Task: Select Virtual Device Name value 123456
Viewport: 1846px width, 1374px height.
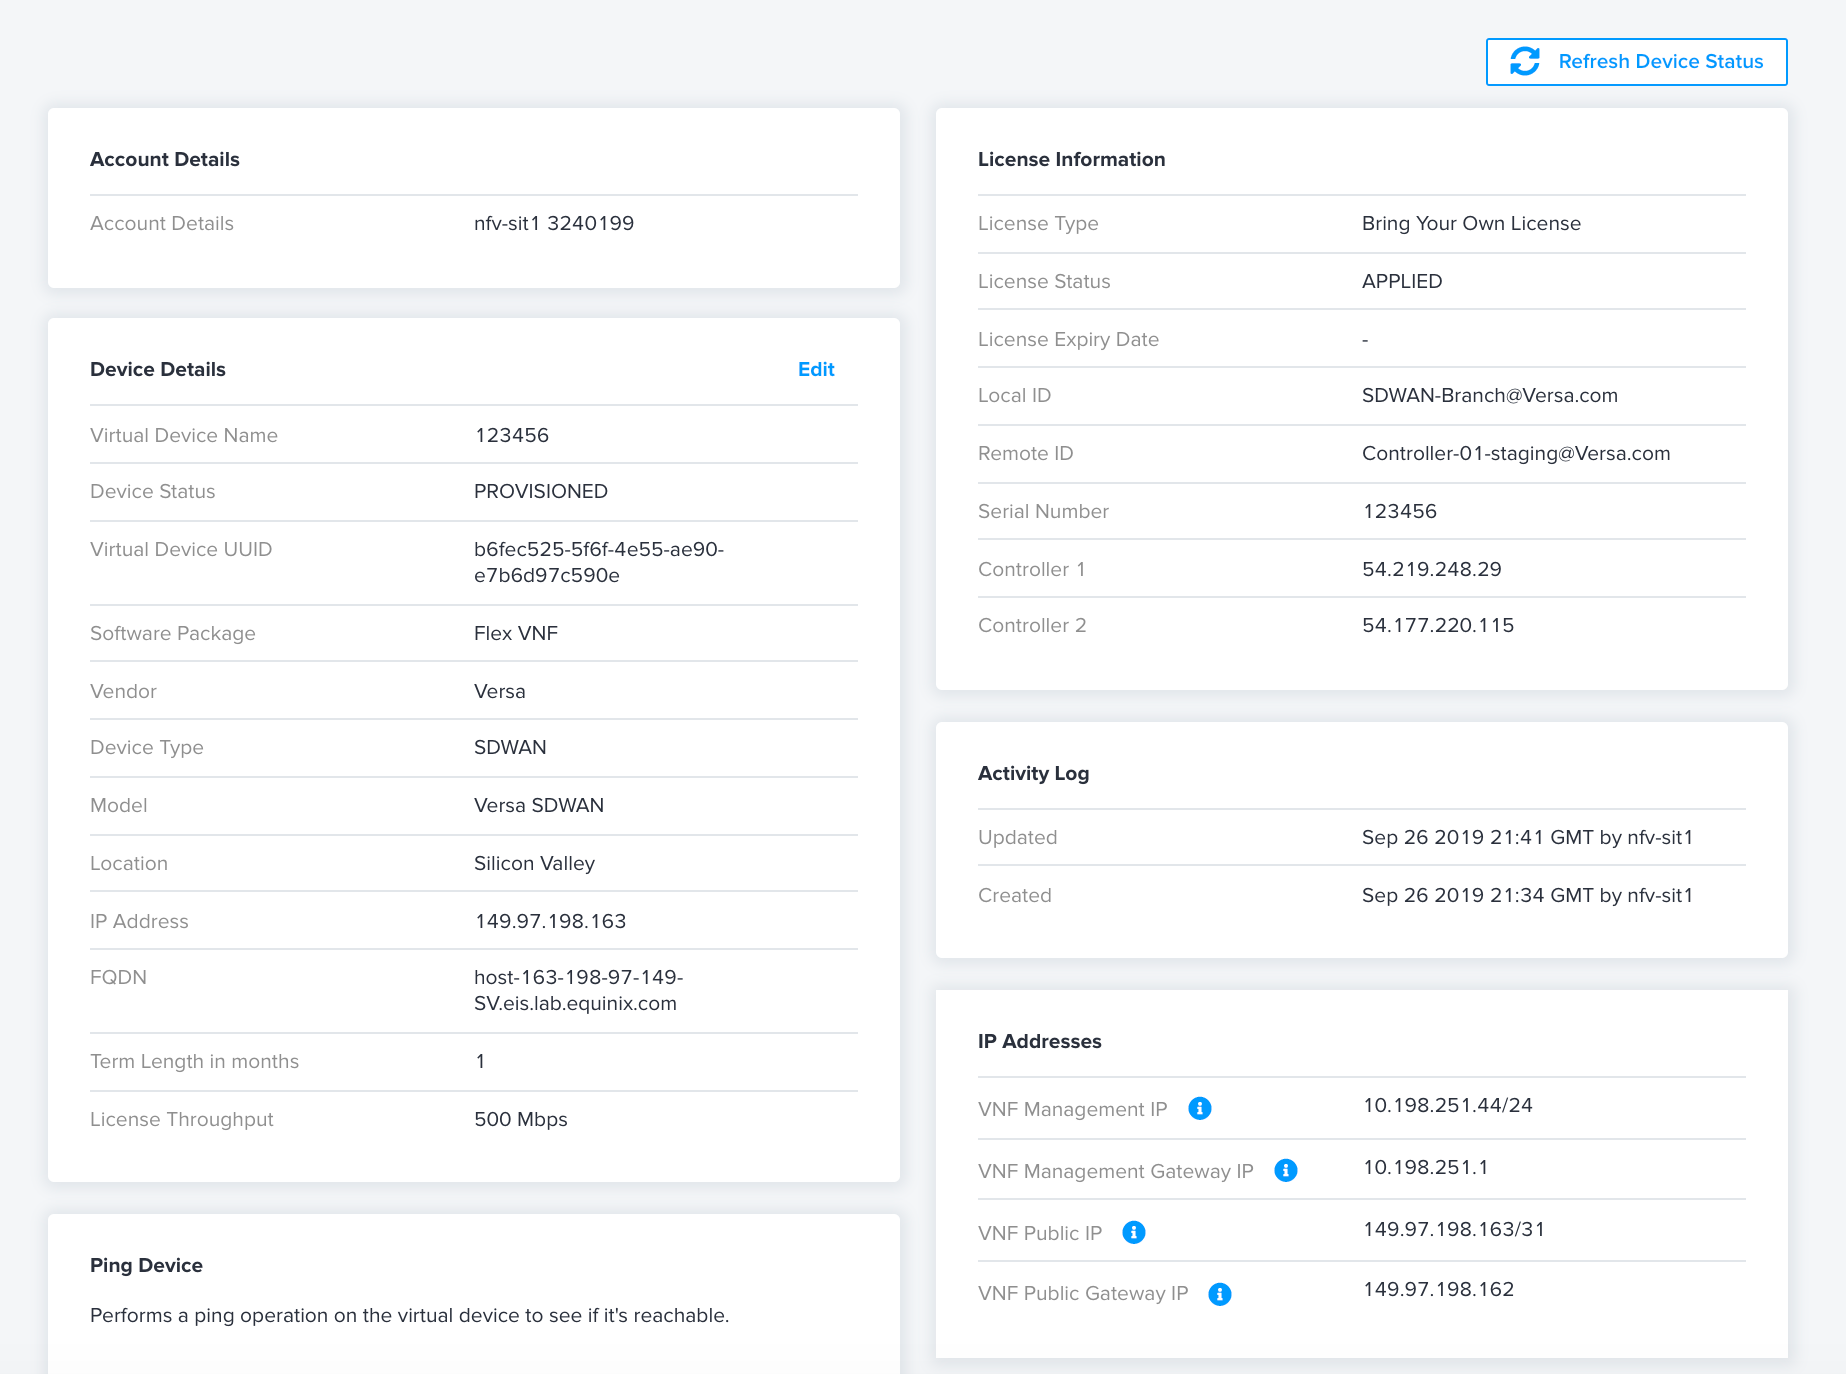Action: [512, 435]
